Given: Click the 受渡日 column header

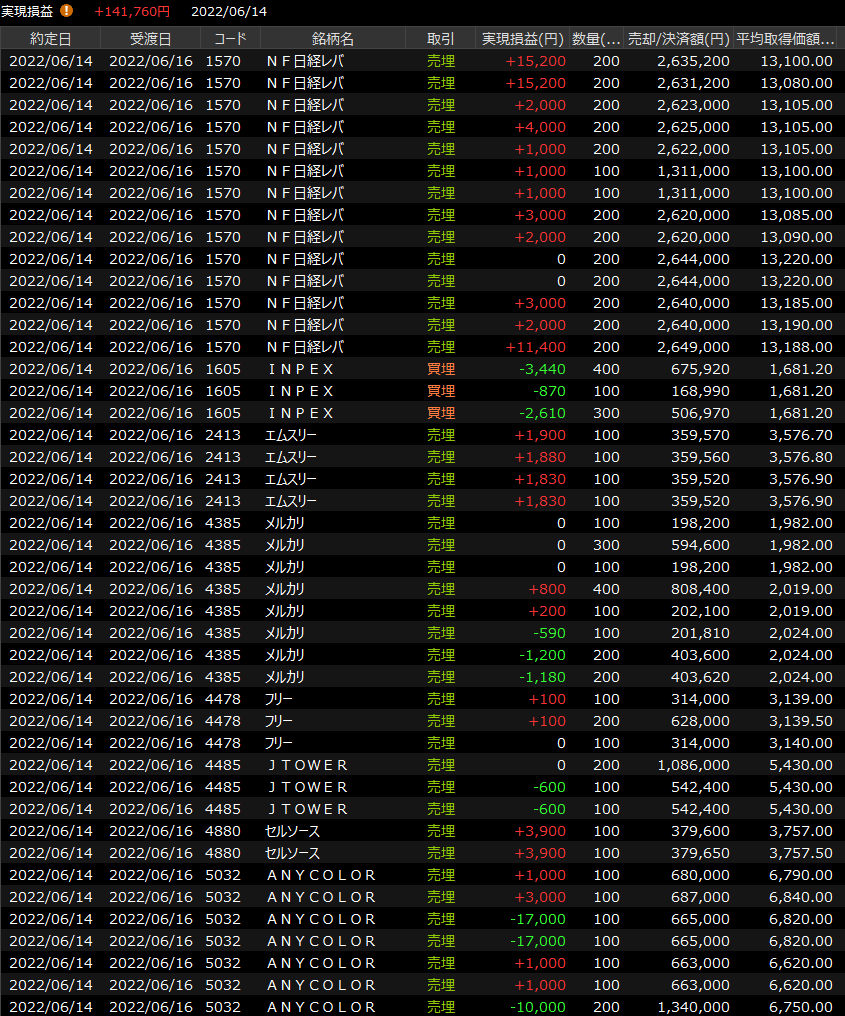Looking at the screenshot, I should [150, 39].
